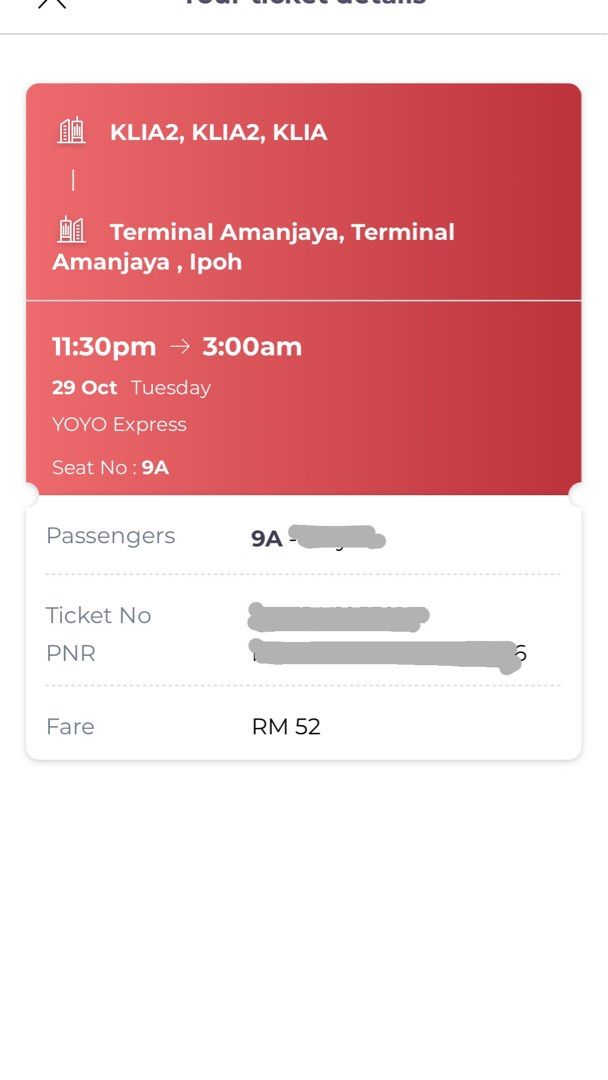Tap the Fare RM 52 amount
The image size is (608, 1080).
(288, 726)
